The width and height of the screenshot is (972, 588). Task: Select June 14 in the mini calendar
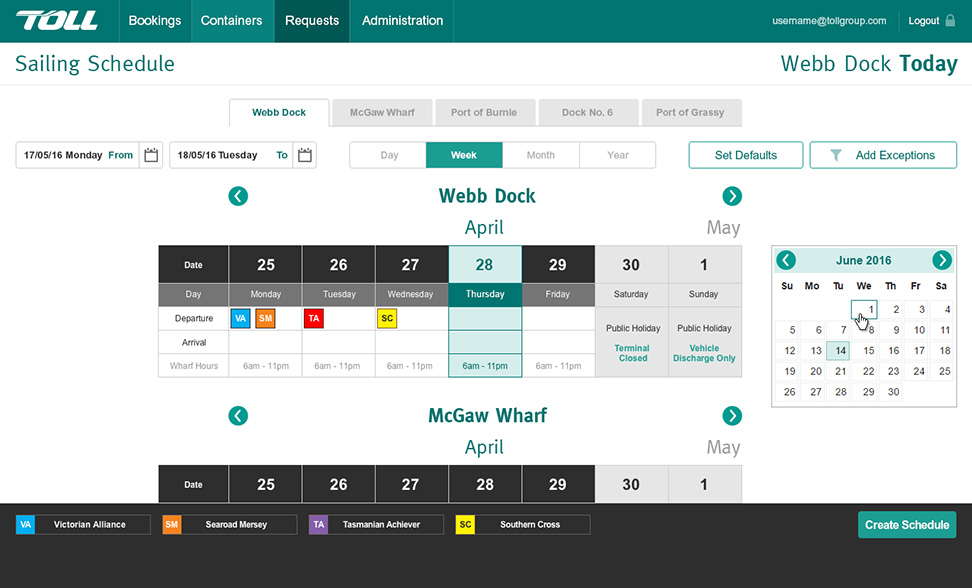click(839, 351)
